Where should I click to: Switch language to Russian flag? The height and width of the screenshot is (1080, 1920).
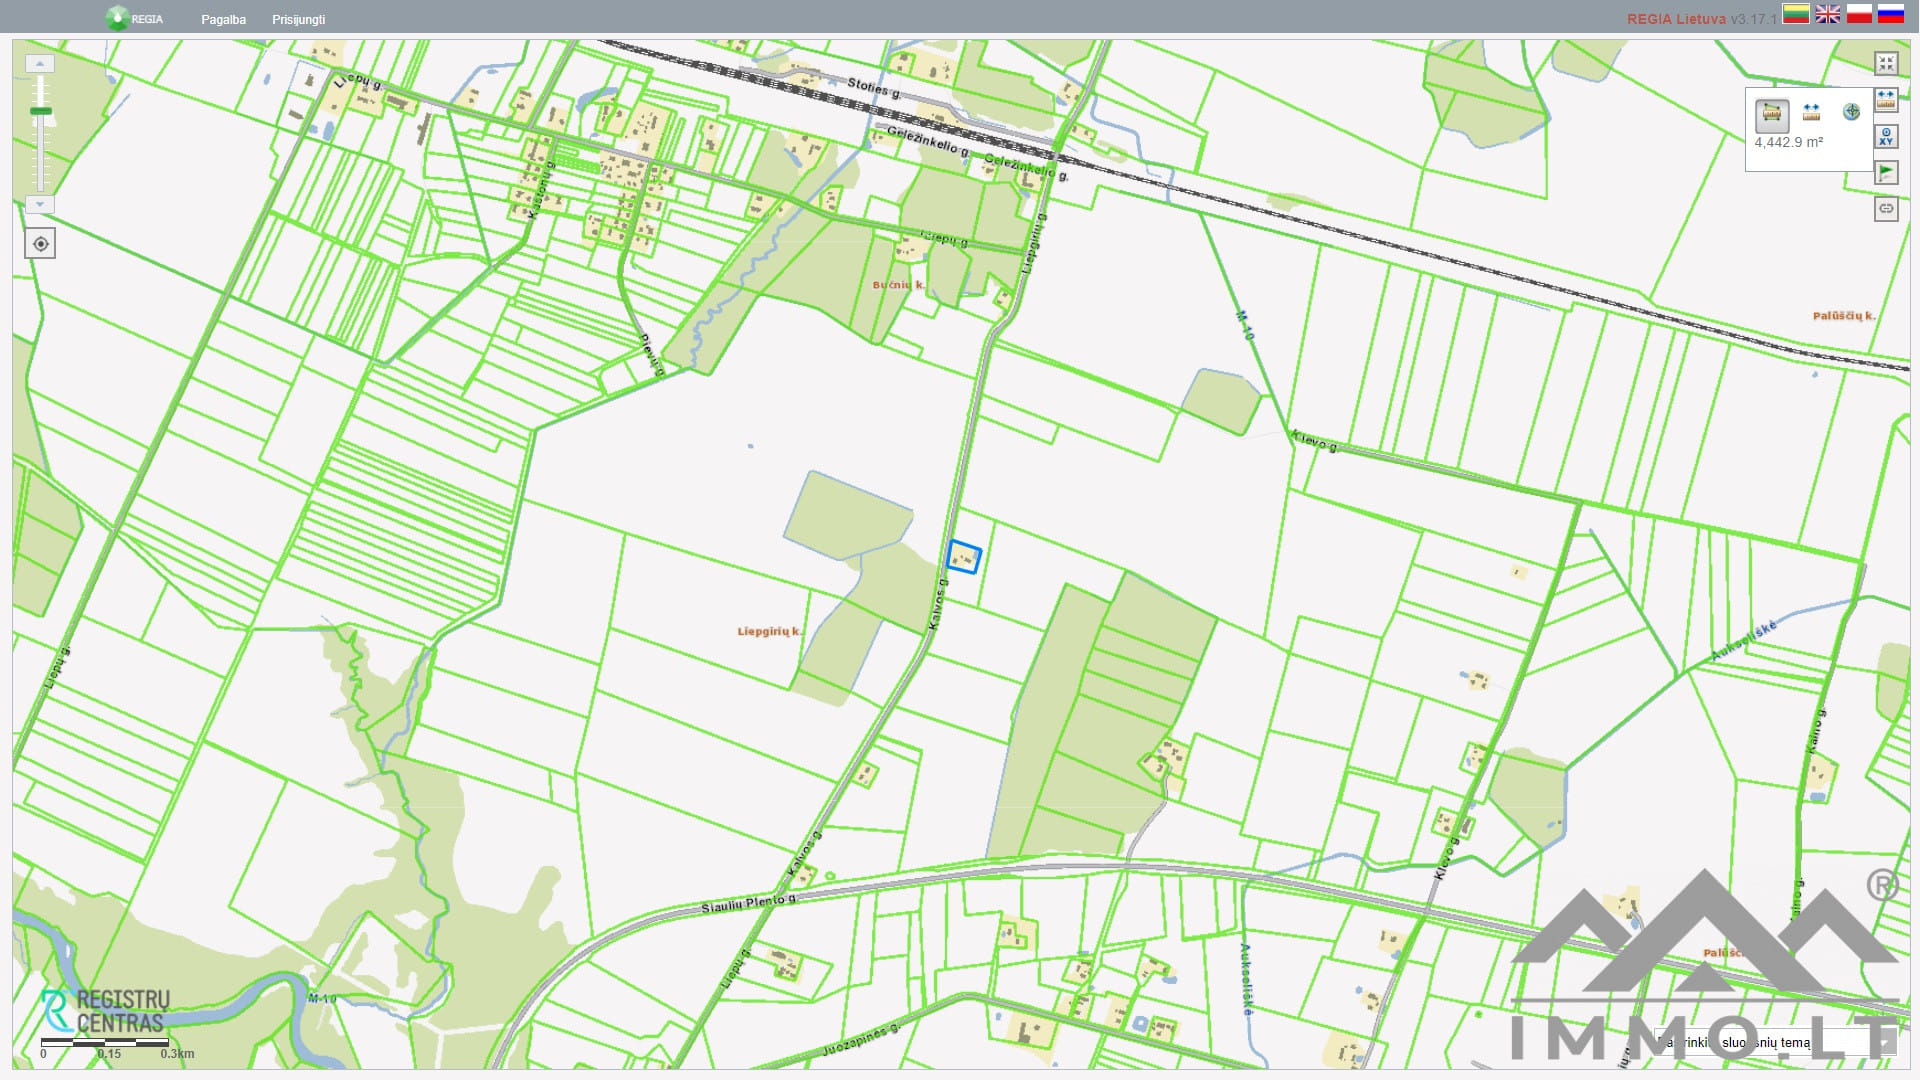point(1891,14)
